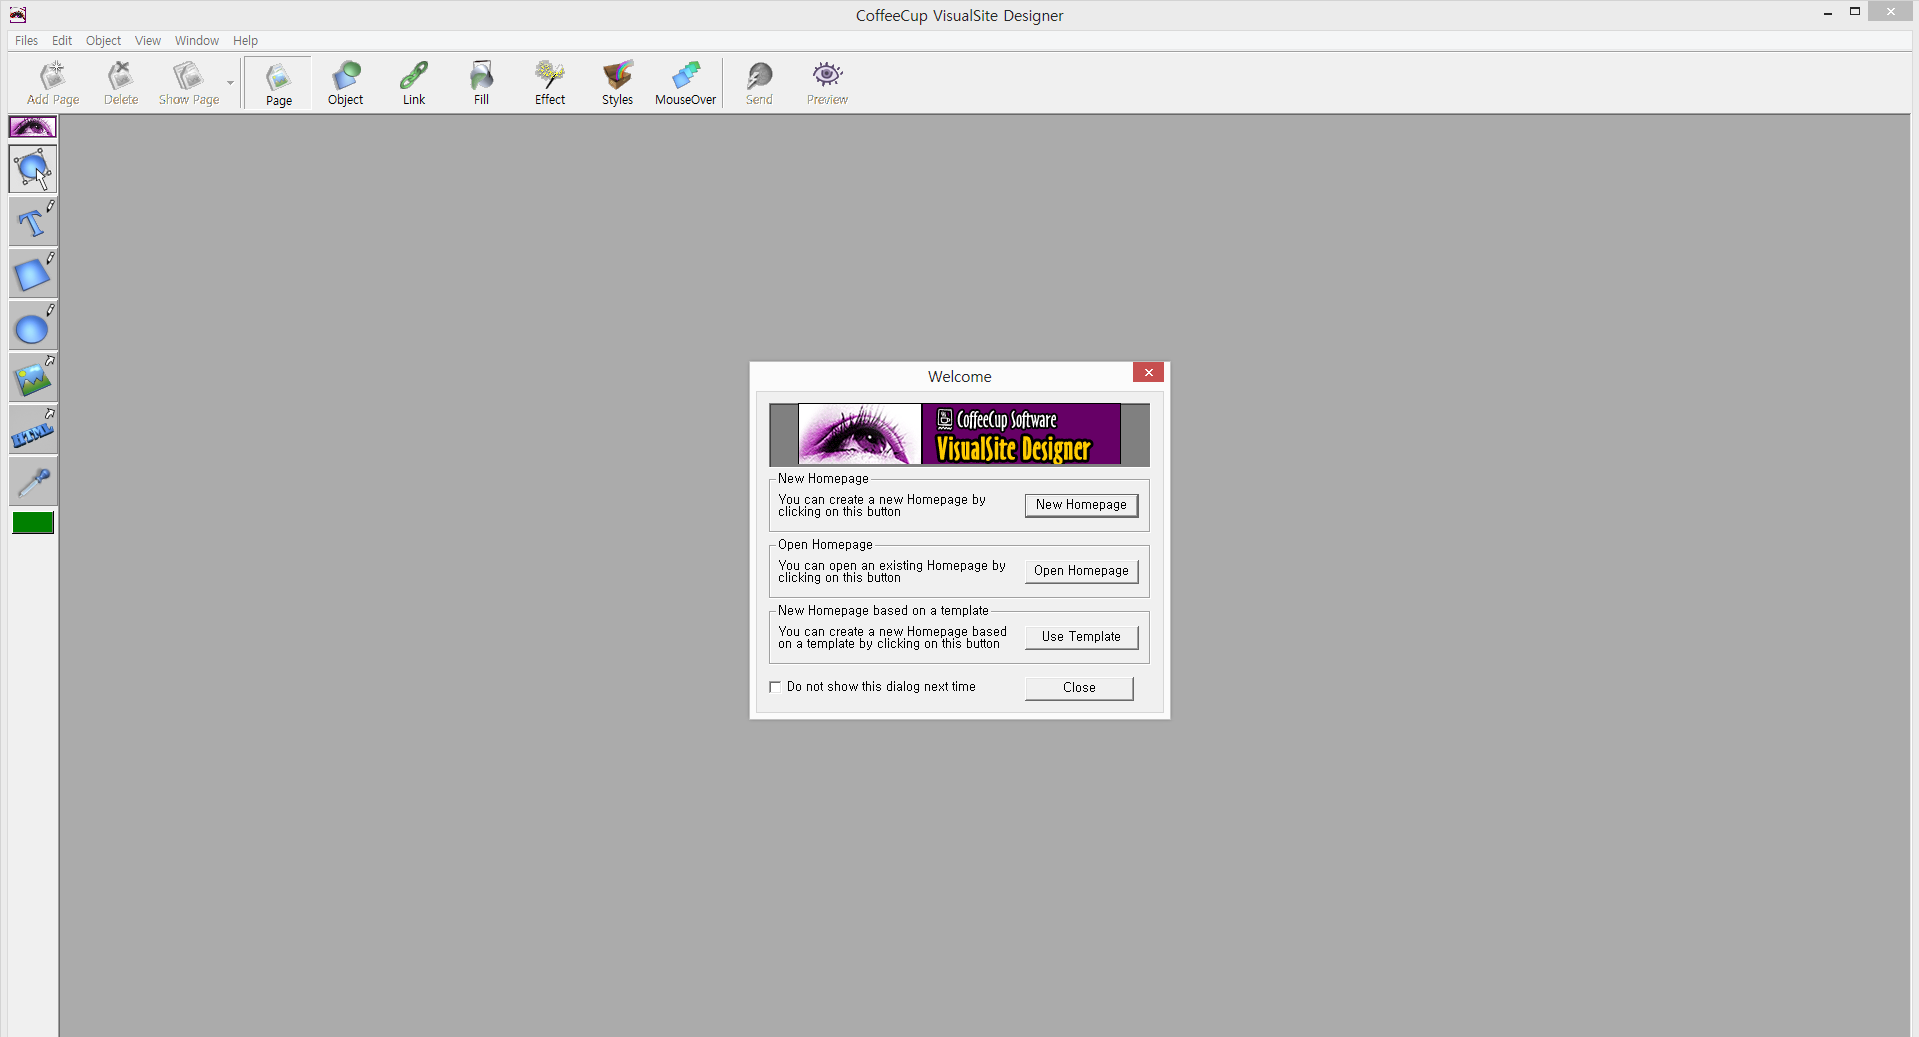Open the Help menu

(x=245, y=41)
